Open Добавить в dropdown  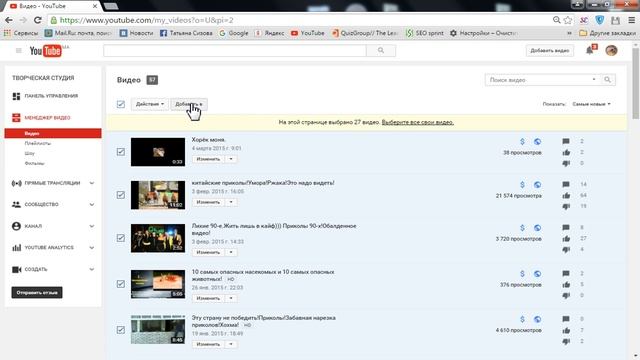[x=189, y=104]
